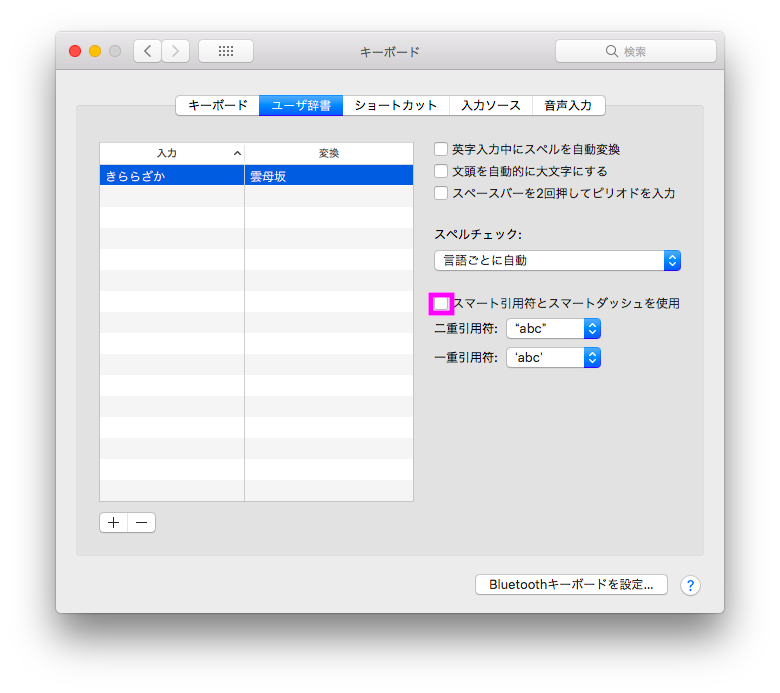Select the きららざか input cell
This screenshot has width=780, height=693.
tap(172, 176)
